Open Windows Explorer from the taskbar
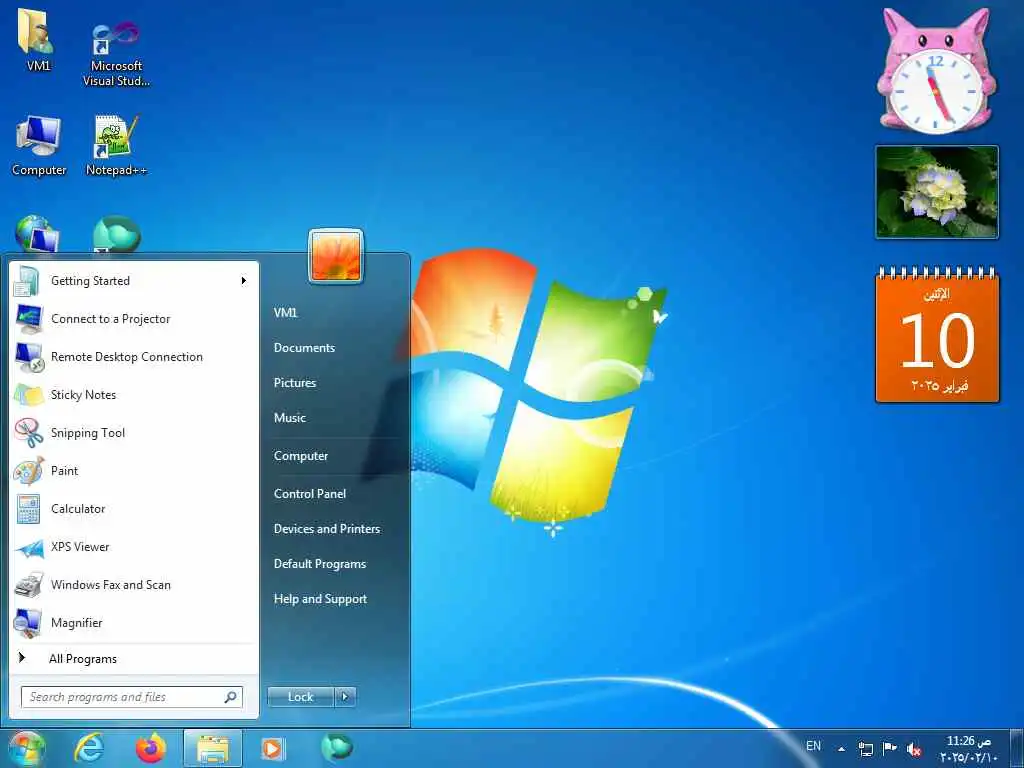 point(212,748)
